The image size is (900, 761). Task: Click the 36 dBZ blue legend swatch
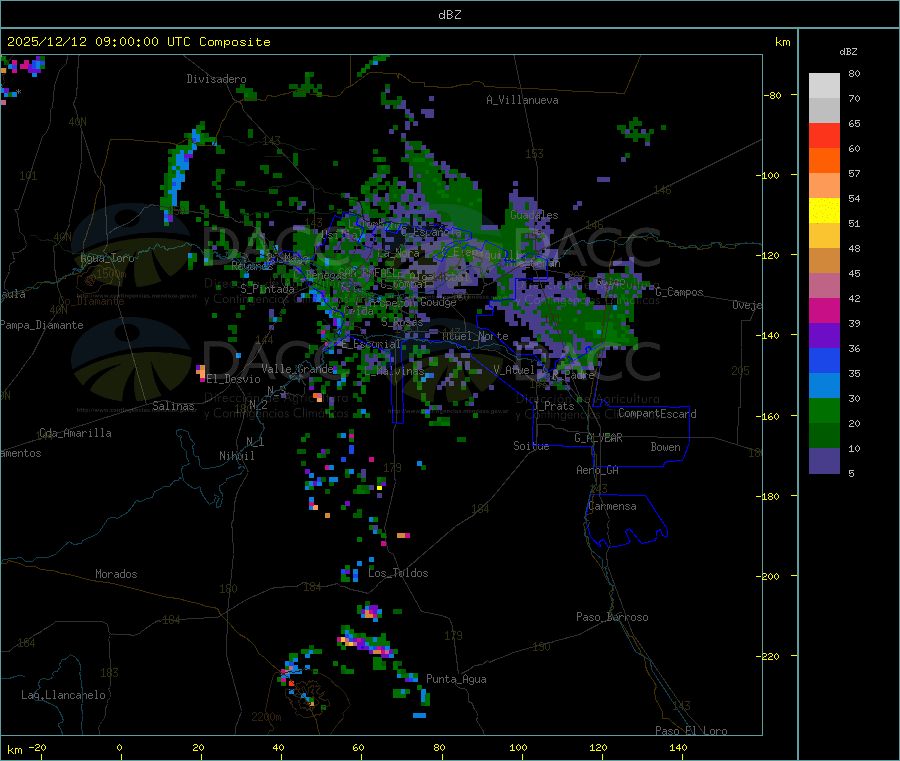[x=824, y=360]
